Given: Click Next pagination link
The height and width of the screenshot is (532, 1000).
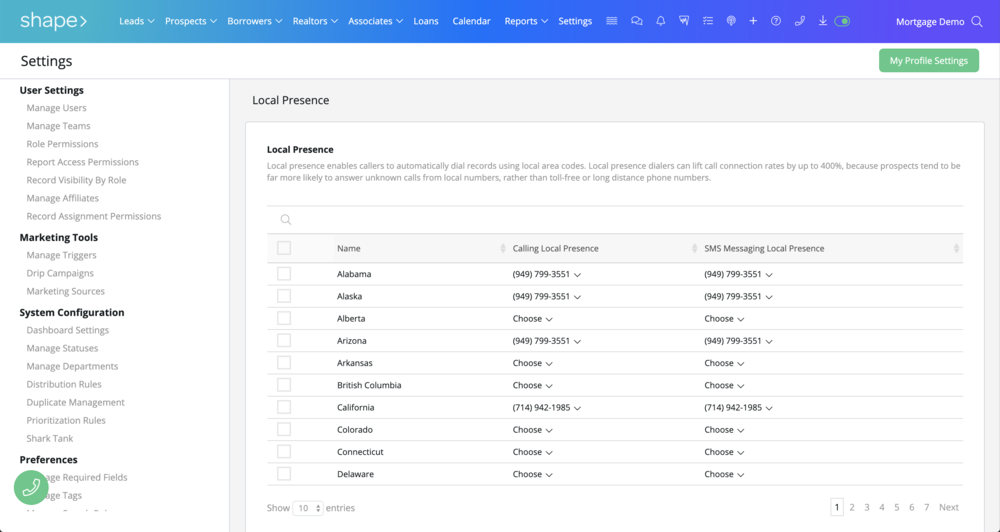Looking at the screenshot, I should click(949, 507).
